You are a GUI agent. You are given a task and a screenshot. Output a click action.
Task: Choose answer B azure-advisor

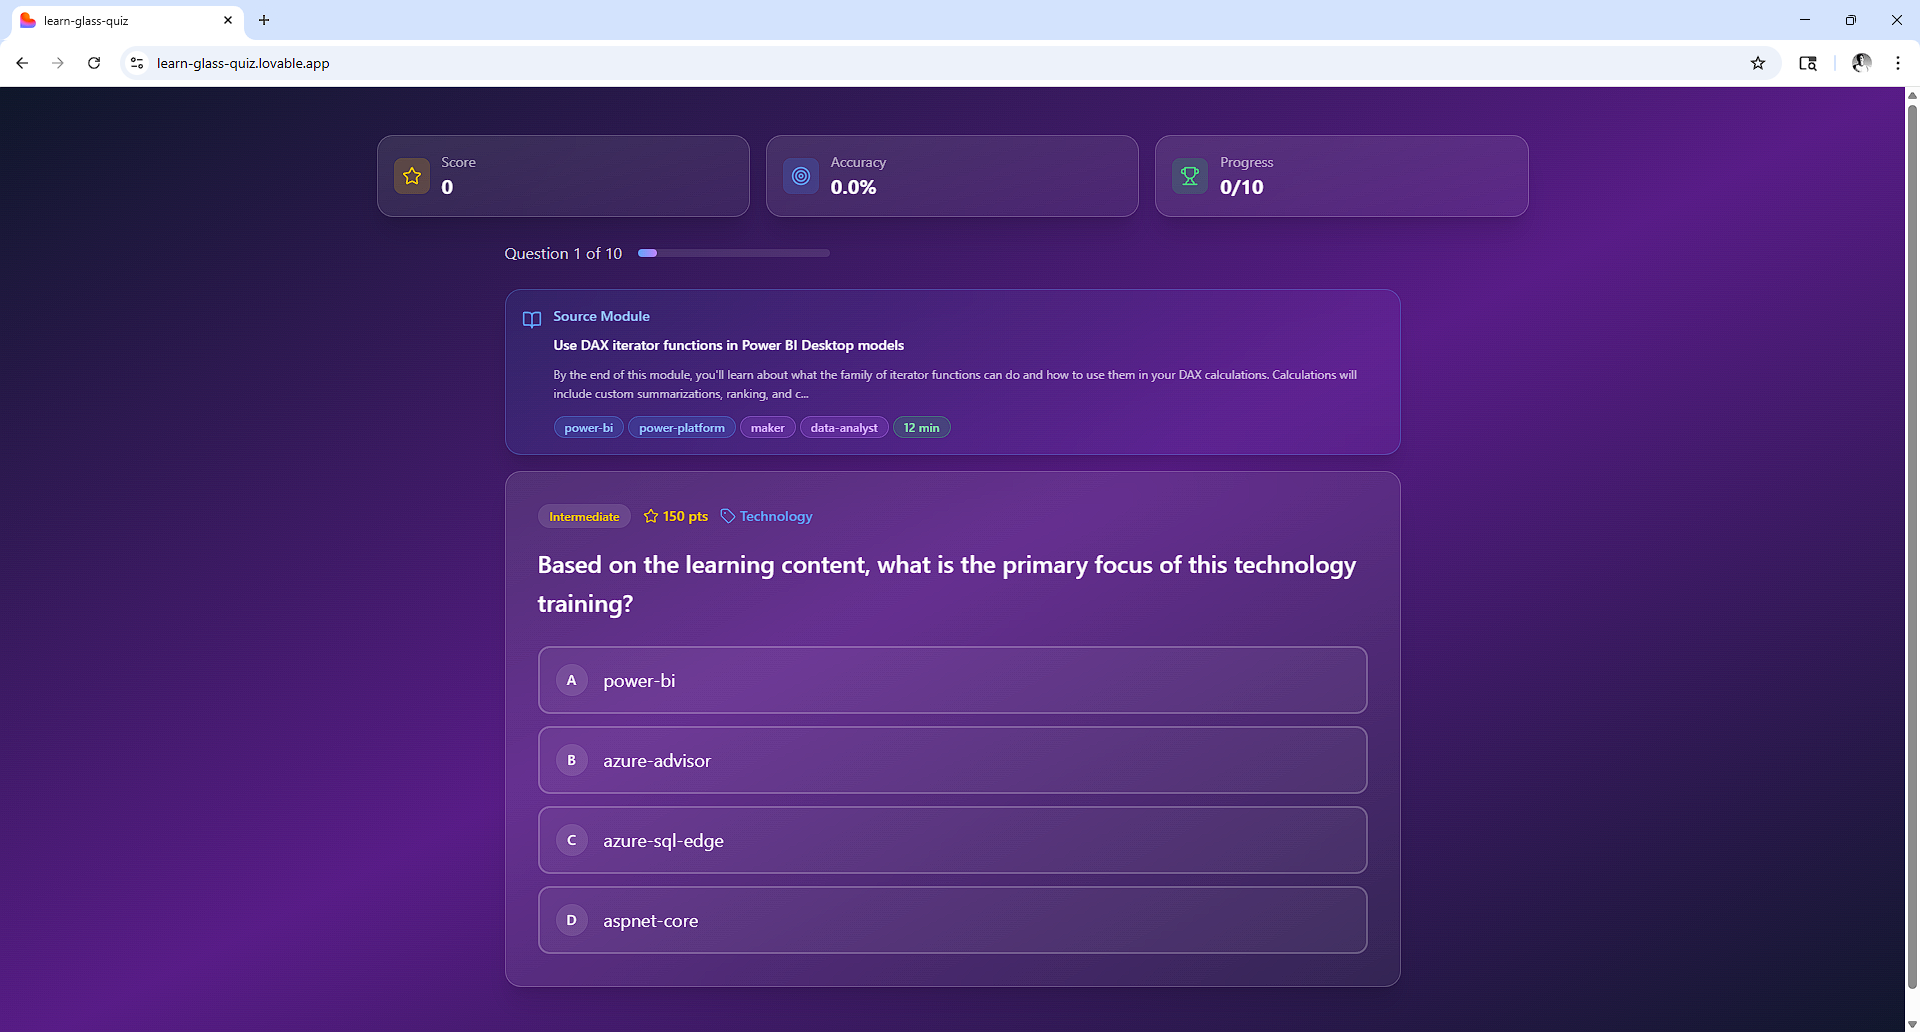[952, 760]
